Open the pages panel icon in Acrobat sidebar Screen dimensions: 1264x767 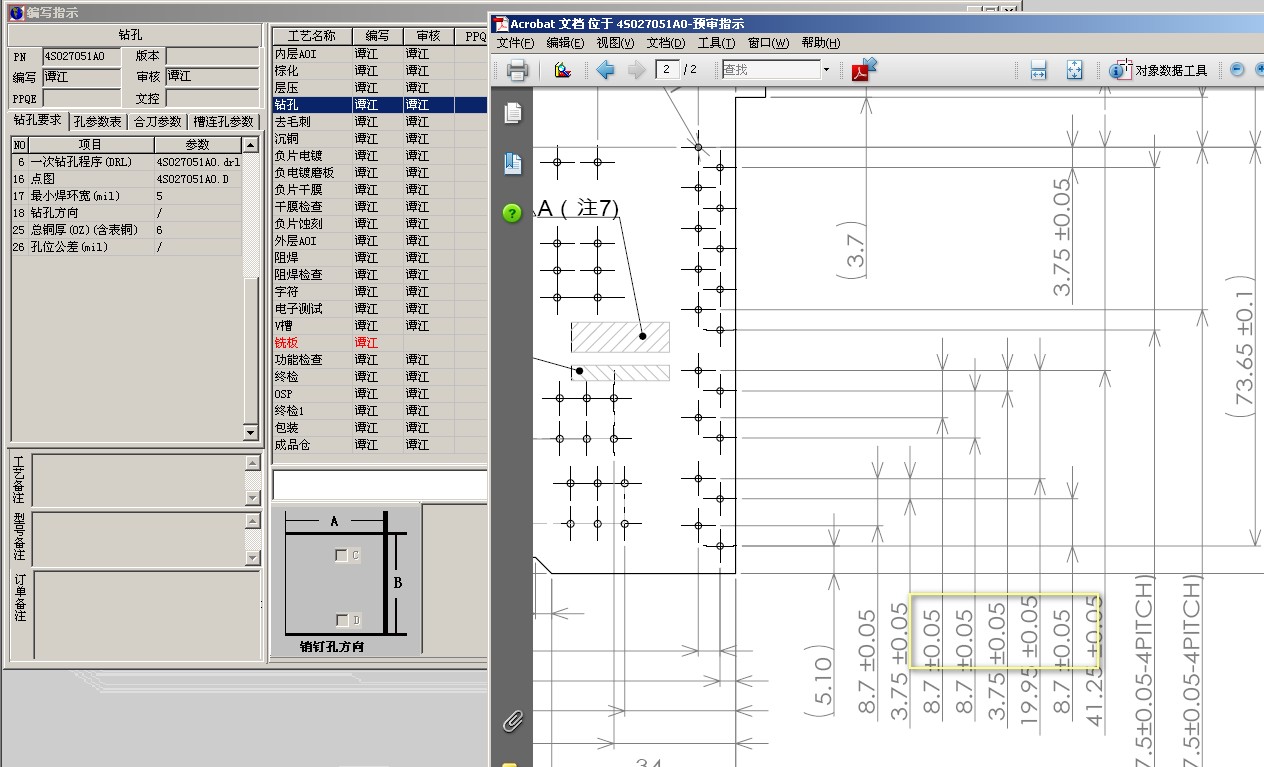coord(513,113)
